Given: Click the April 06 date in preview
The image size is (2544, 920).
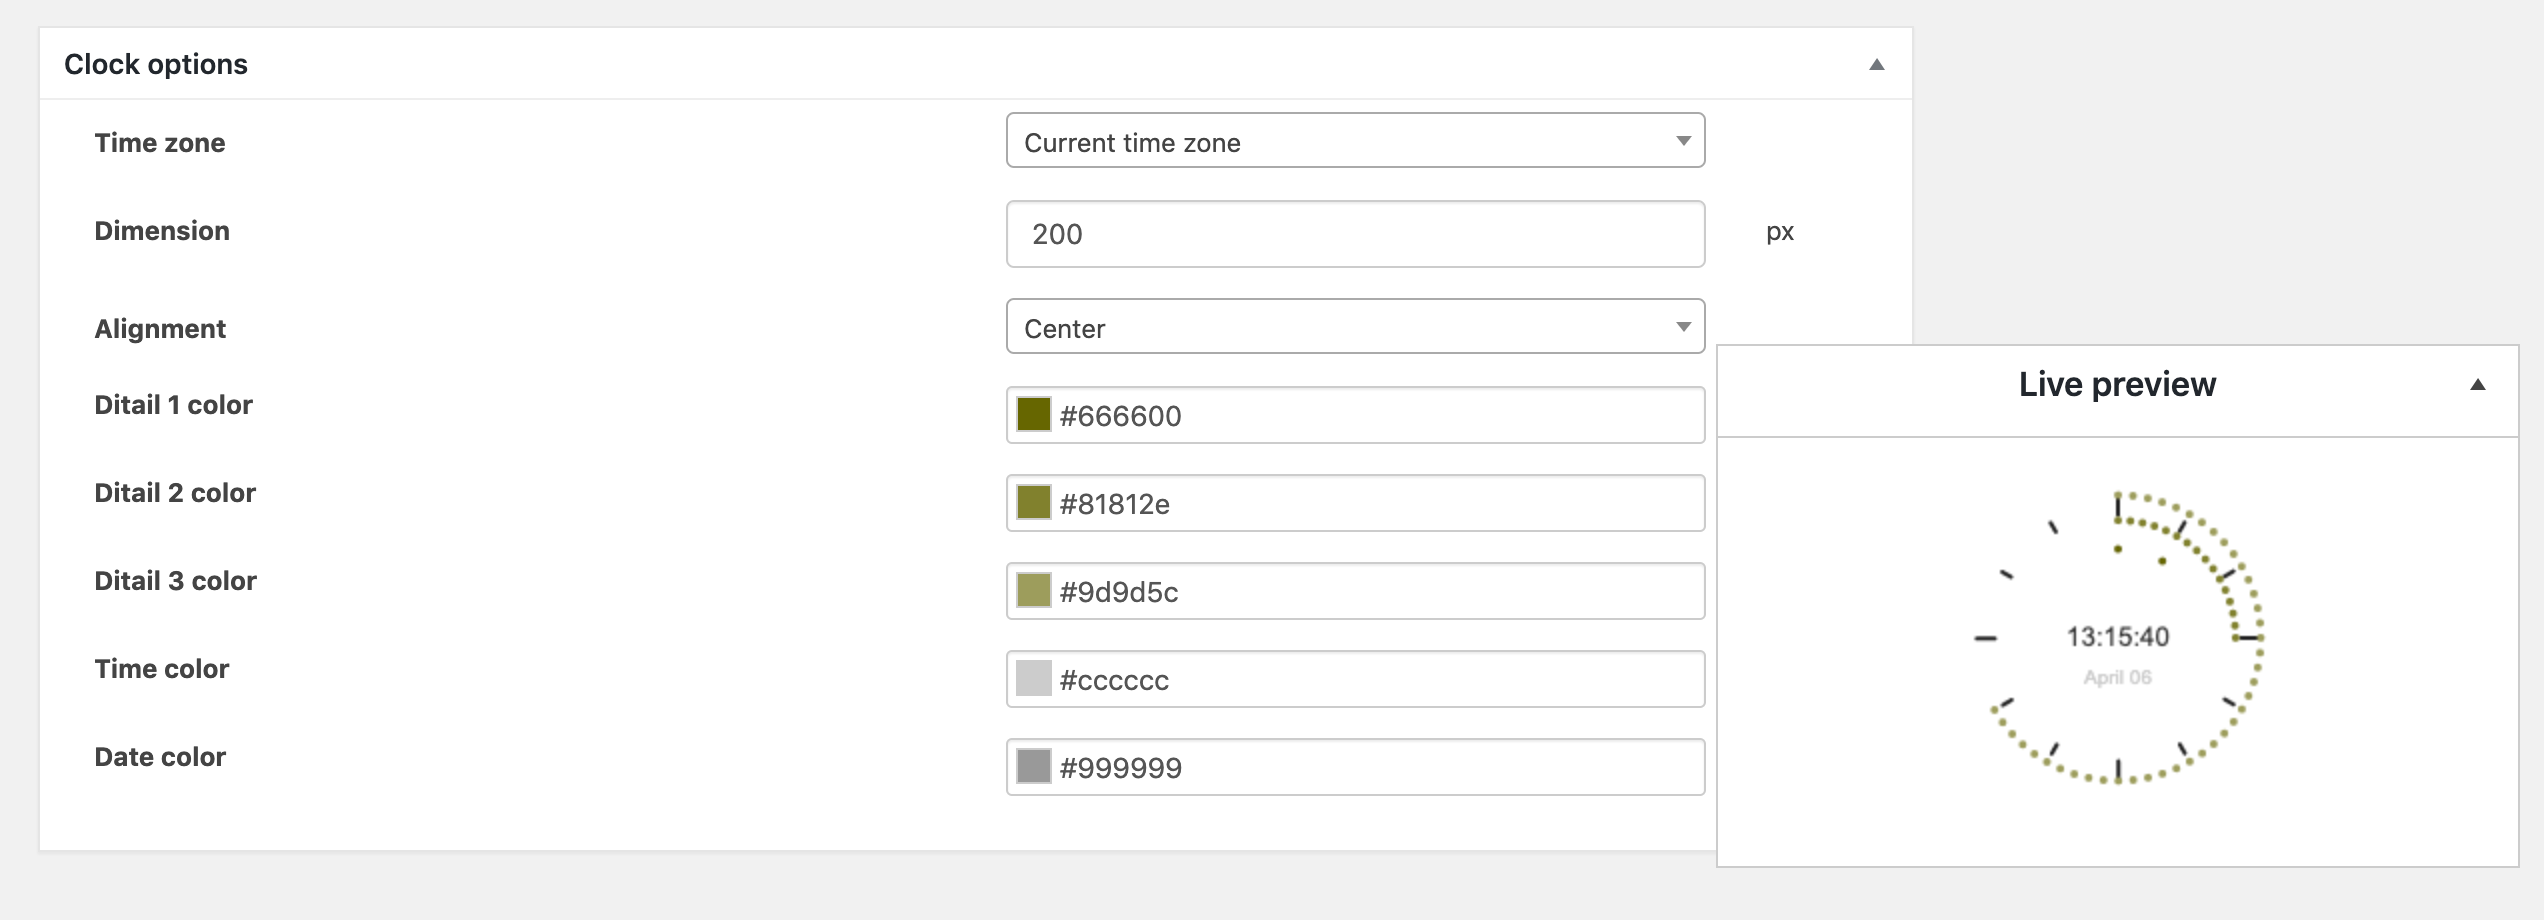Looking at the screenshot, I should (2117, 677).
